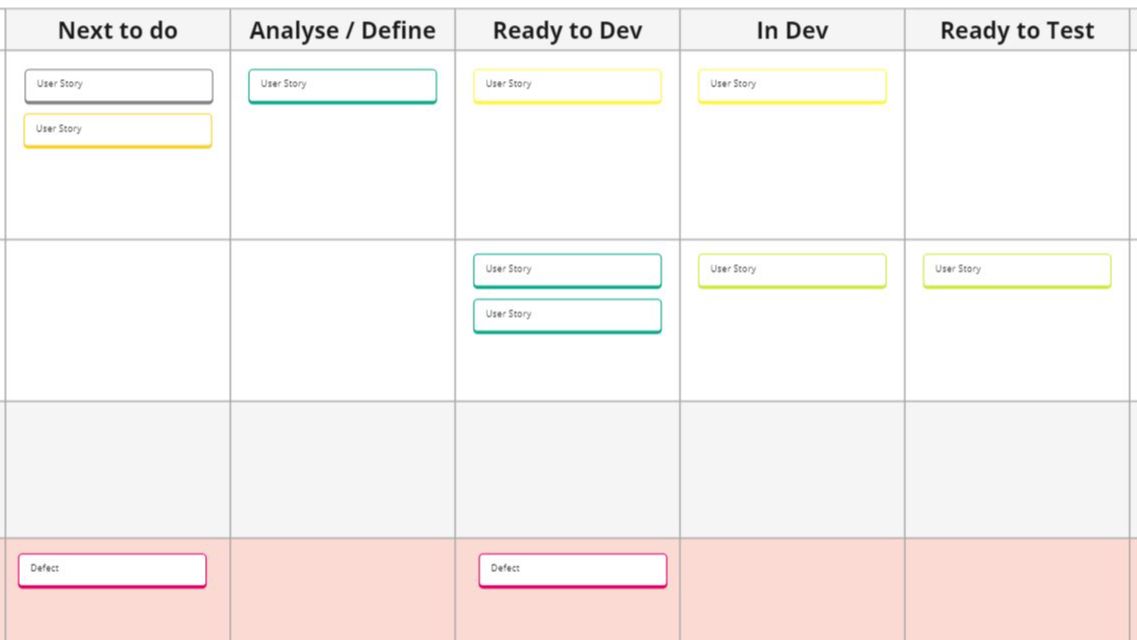Select yellow User Story in Ready to Dev
Viewport: 1137px width, 640px height.
pyautogui.click(x=567, y=86)
